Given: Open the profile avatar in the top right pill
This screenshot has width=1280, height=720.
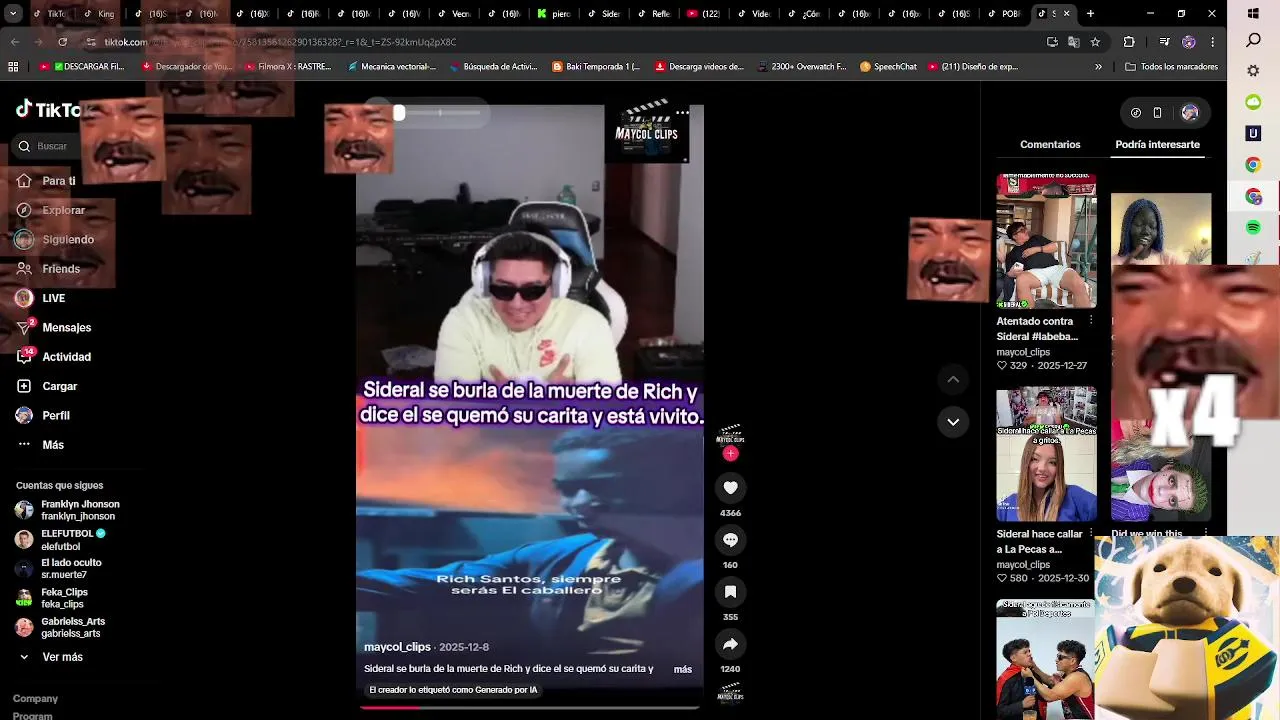Looking at the screenshot, I should pyautogui.click(x=1189, y=113).
